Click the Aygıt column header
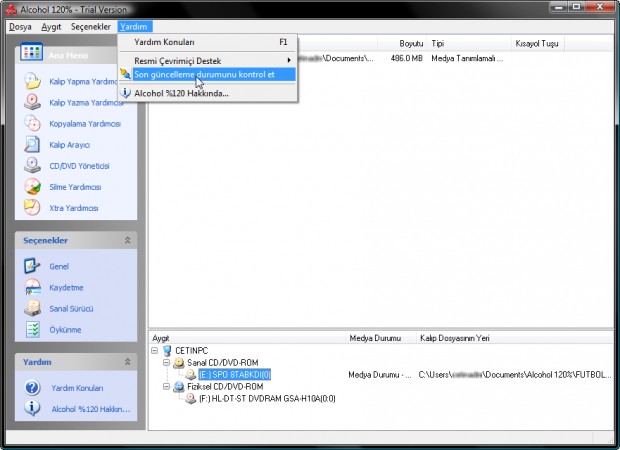This screenshot has width=620, height=450. (247, 338)
